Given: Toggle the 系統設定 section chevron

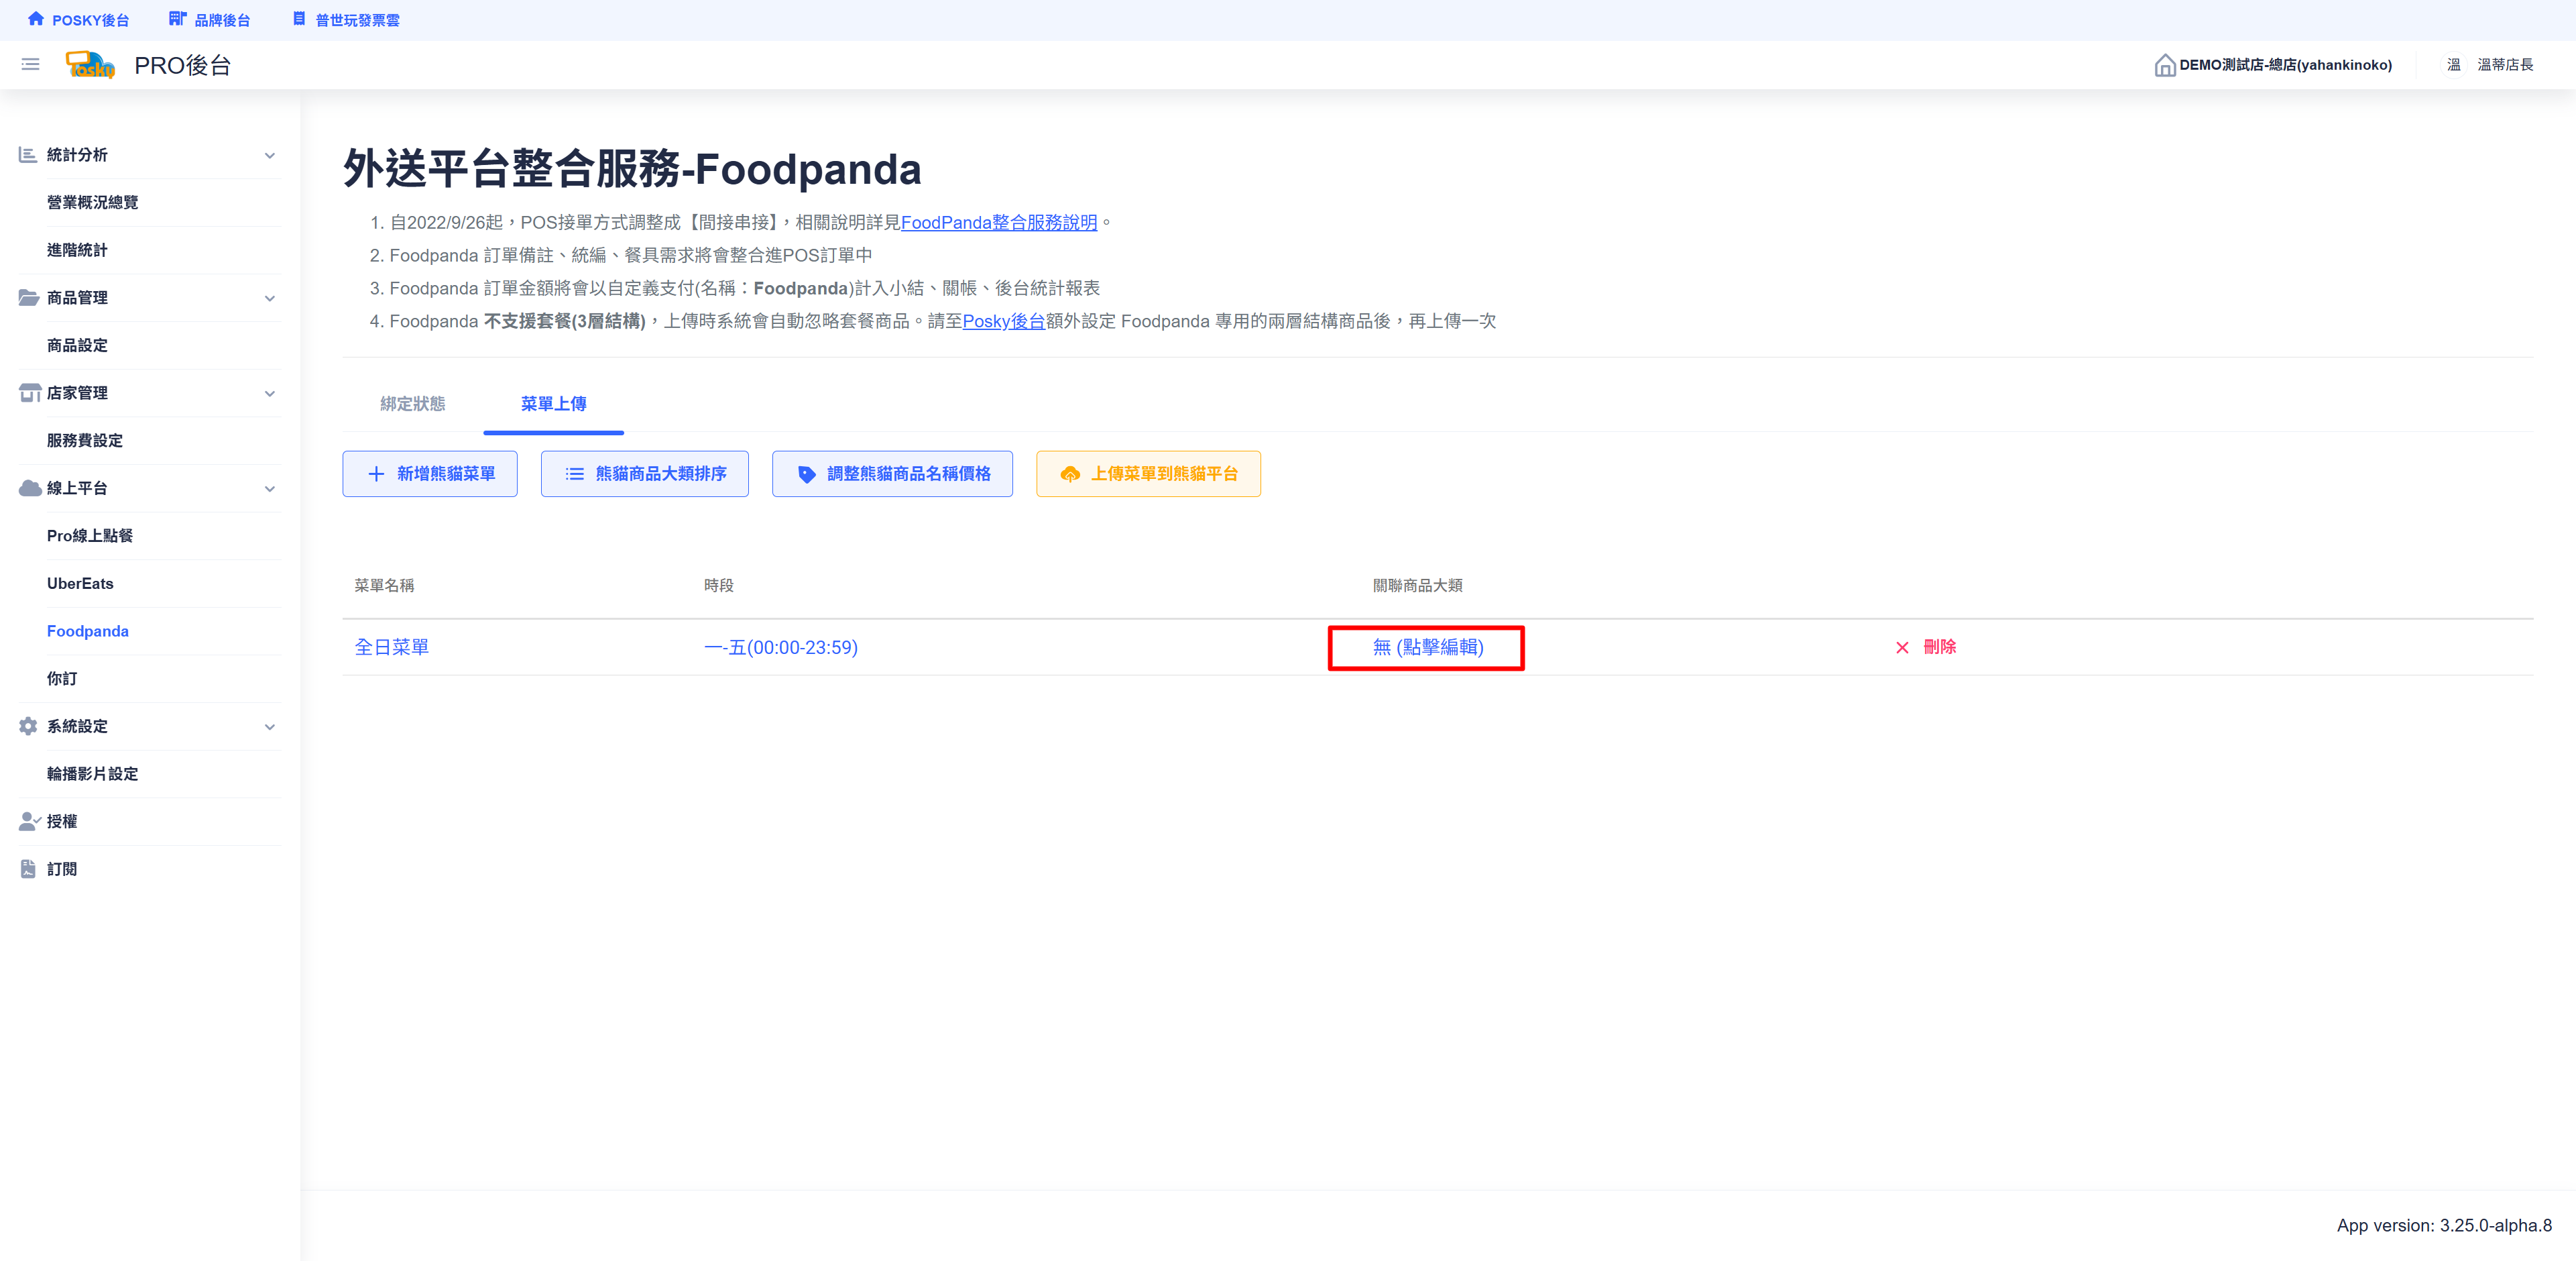Looking at the screenshot, I should (269, 726).
